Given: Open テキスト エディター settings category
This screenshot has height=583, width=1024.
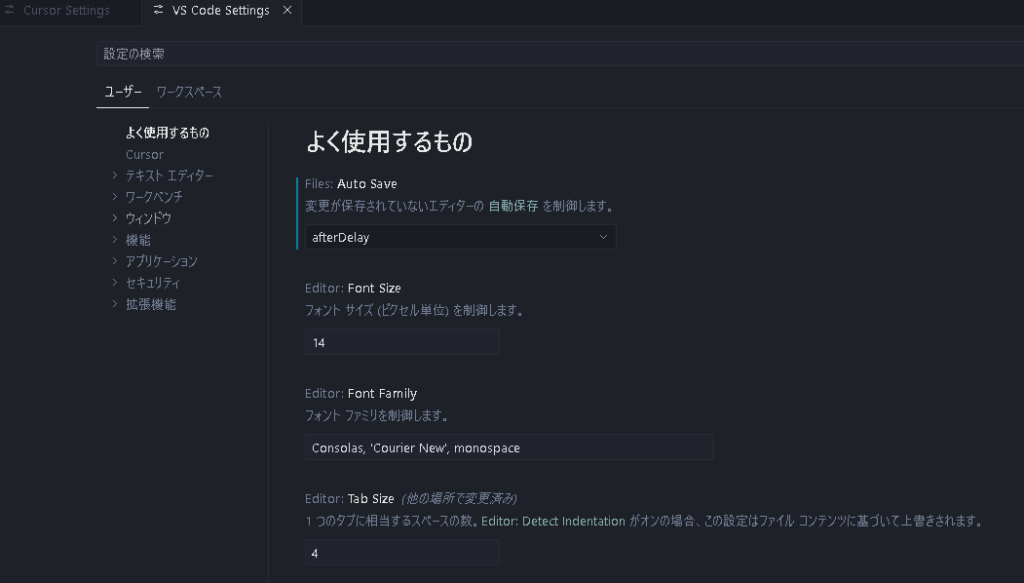Looking at the screenshot, I should click(x=169, y=176).
